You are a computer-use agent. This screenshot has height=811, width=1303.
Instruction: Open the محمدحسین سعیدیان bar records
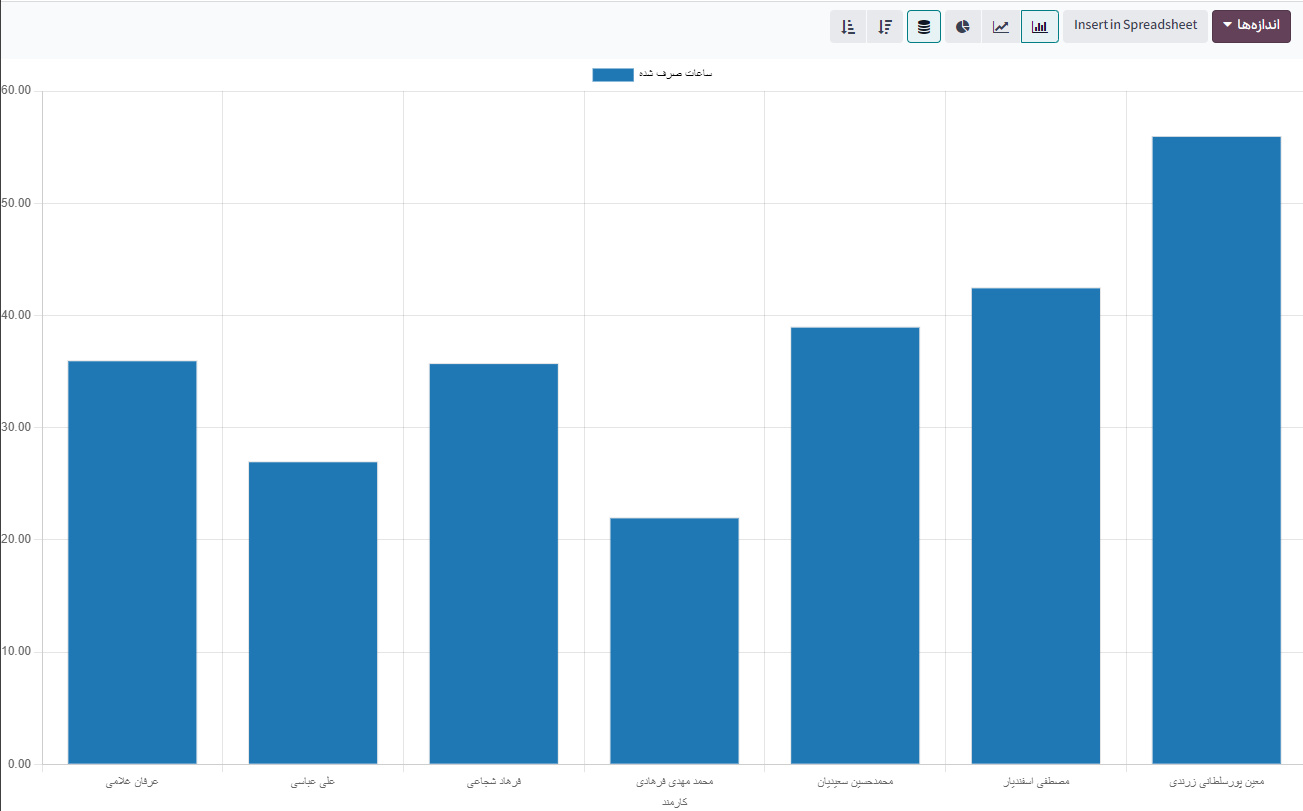(x=855, y=545)
